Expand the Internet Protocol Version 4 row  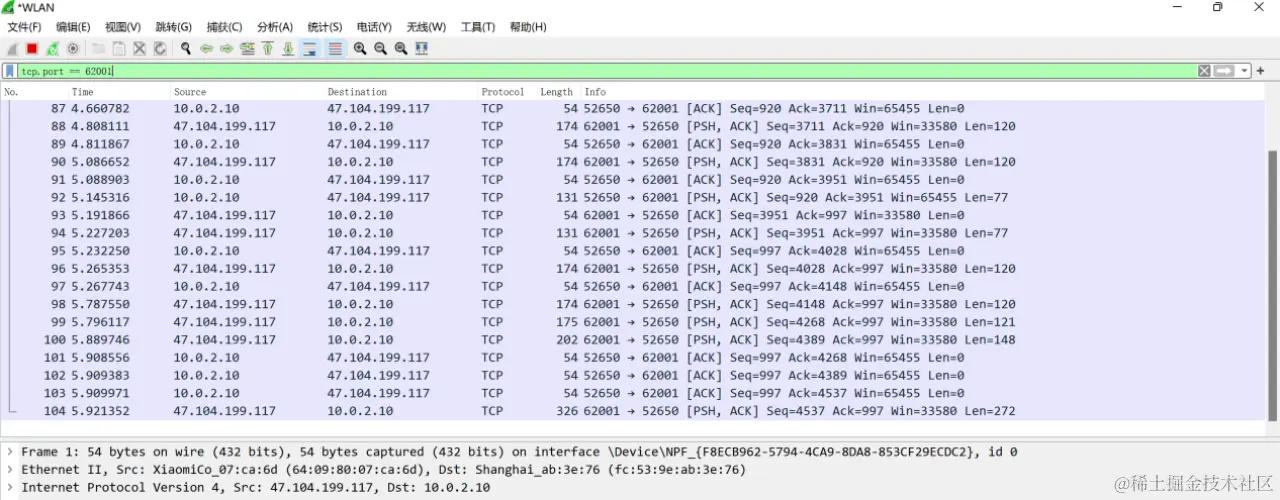click(9, 488)
